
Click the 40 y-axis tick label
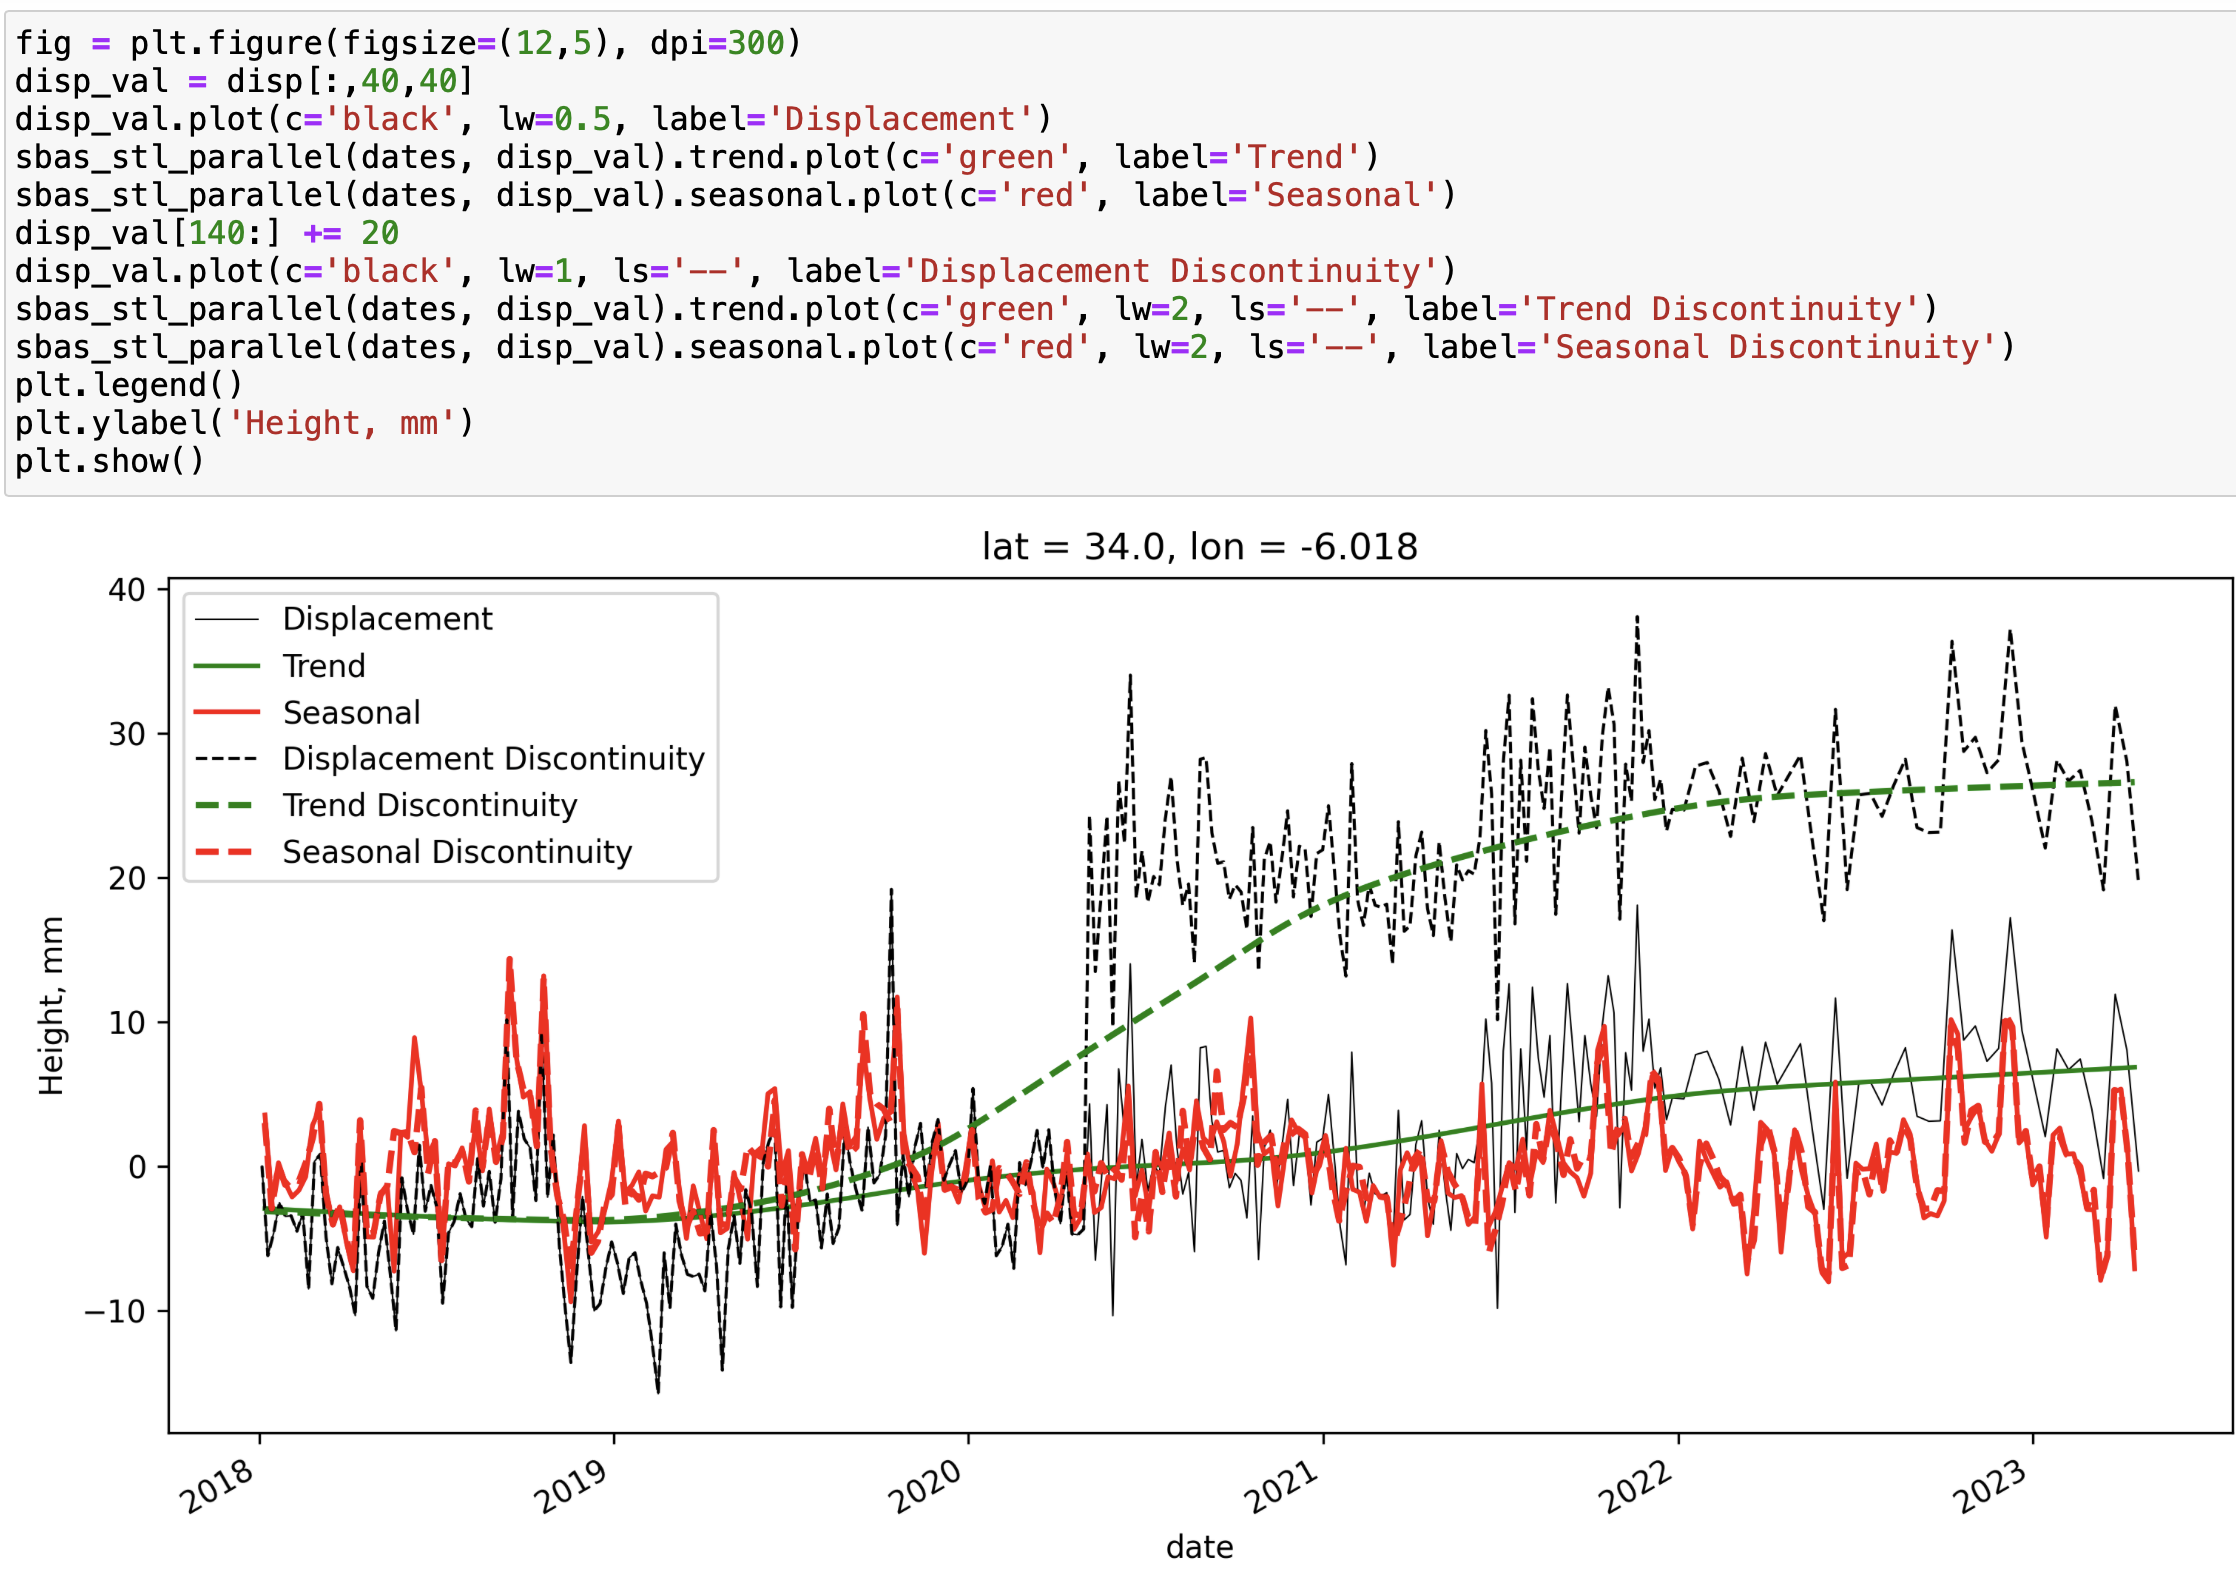tap(127, 590)
